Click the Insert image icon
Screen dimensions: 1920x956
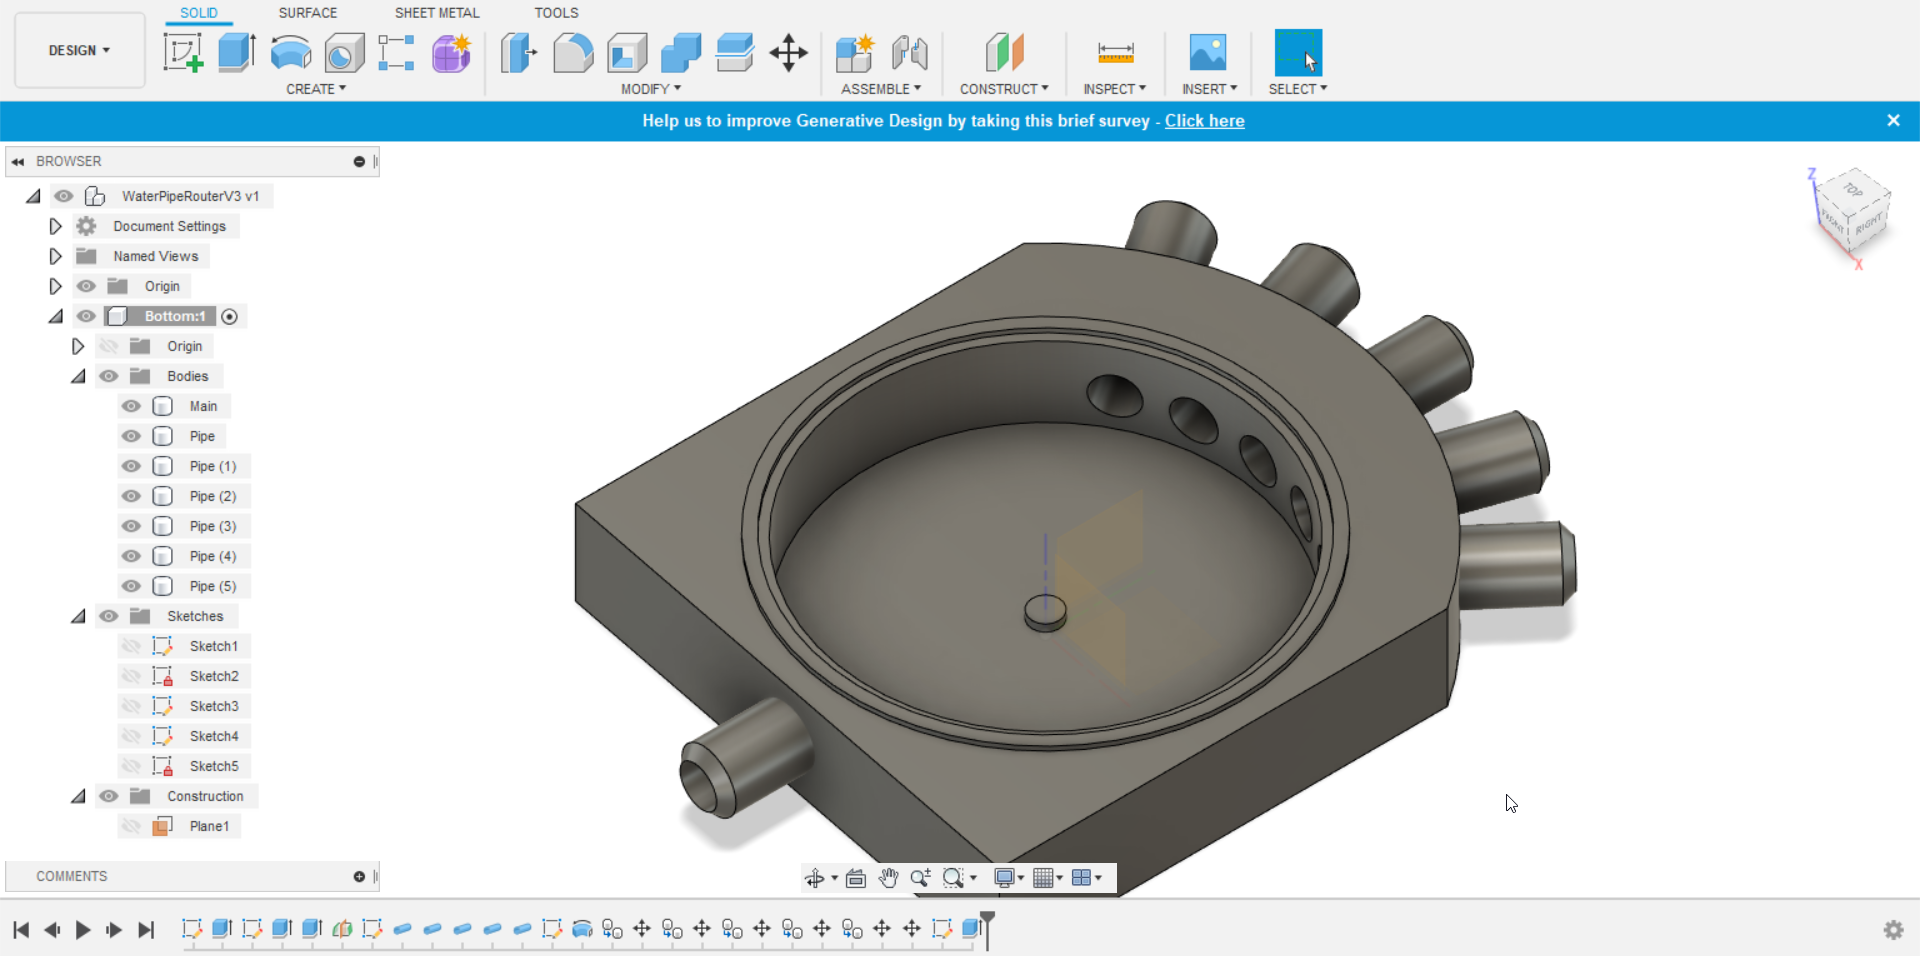pos(1208,52)
